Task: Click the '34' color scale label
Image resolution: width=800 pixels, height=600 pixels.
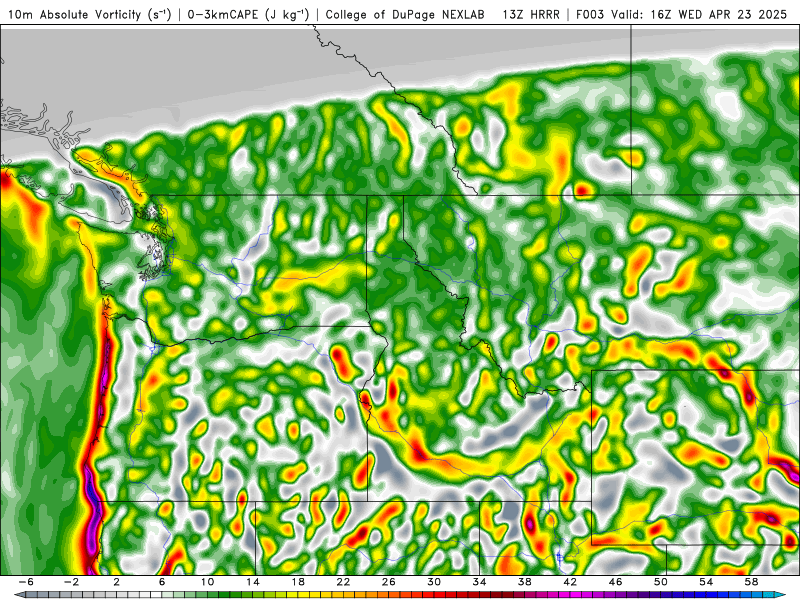Action: pyautogui.click(x=479, y=582)
